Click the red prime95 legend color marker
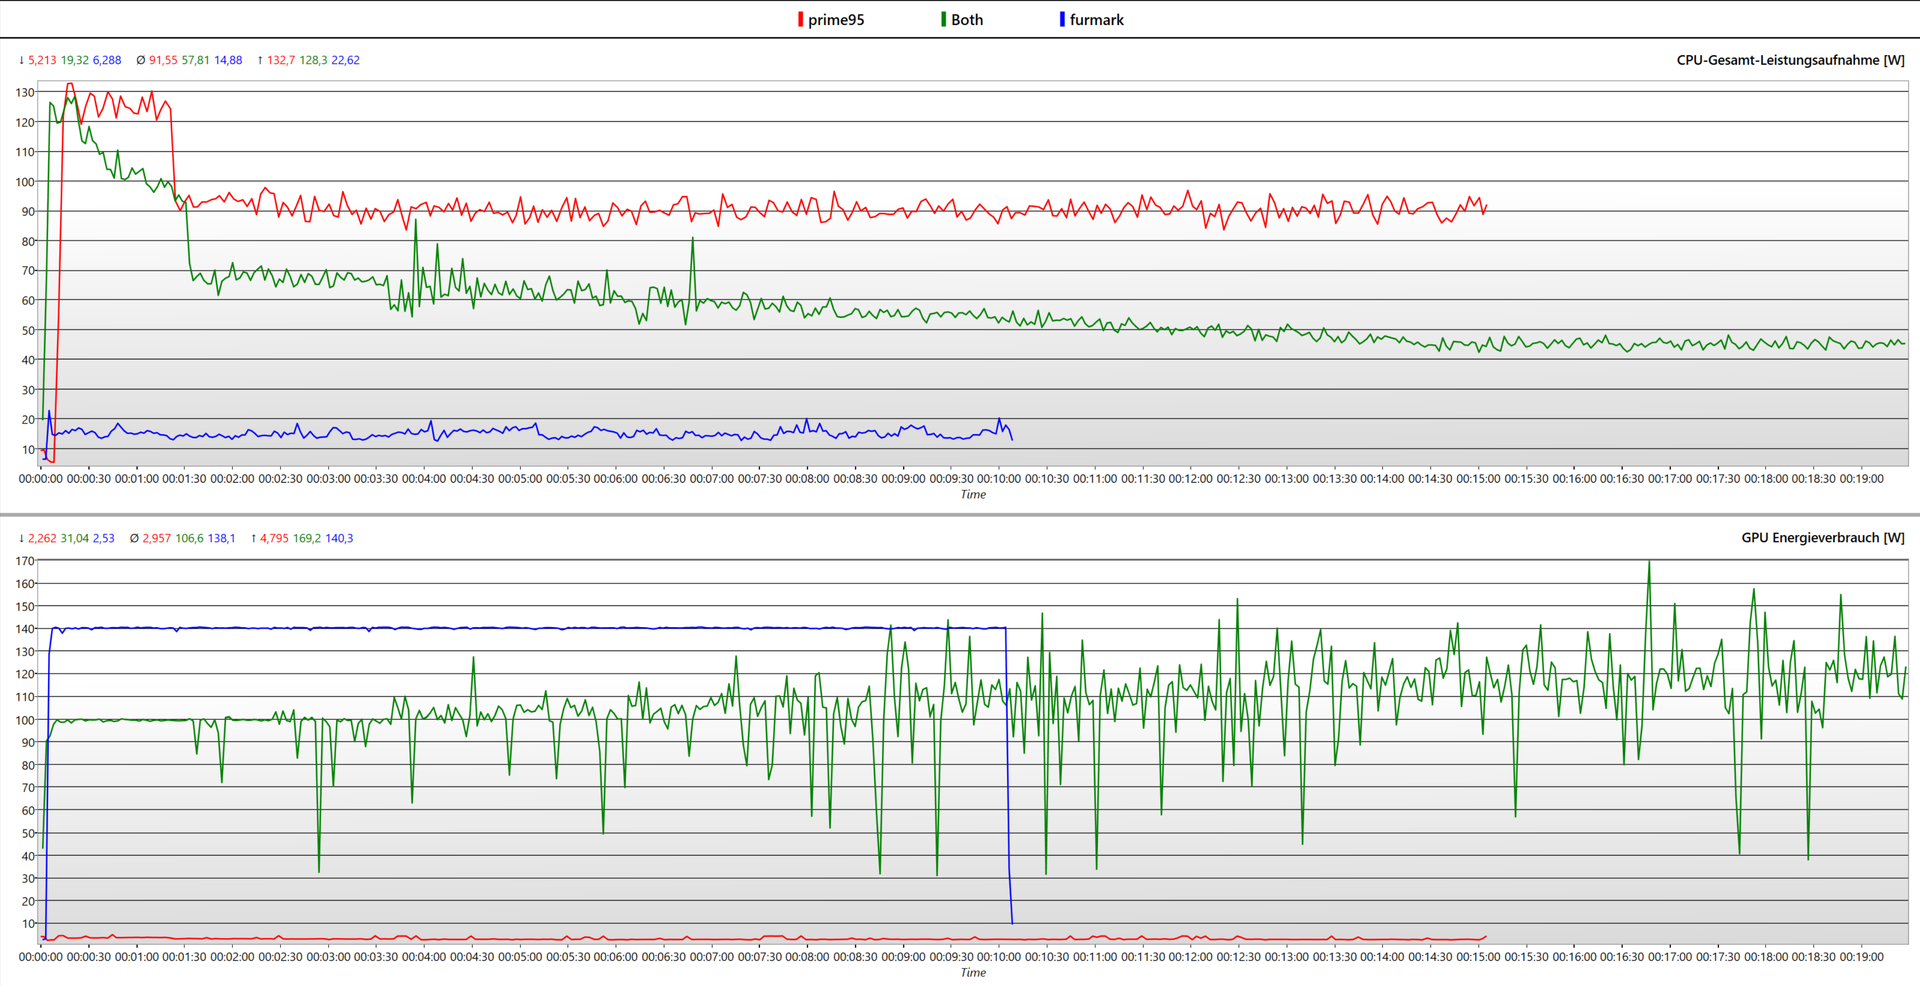Screen dimensions: 1920x986 click(800, 20)
